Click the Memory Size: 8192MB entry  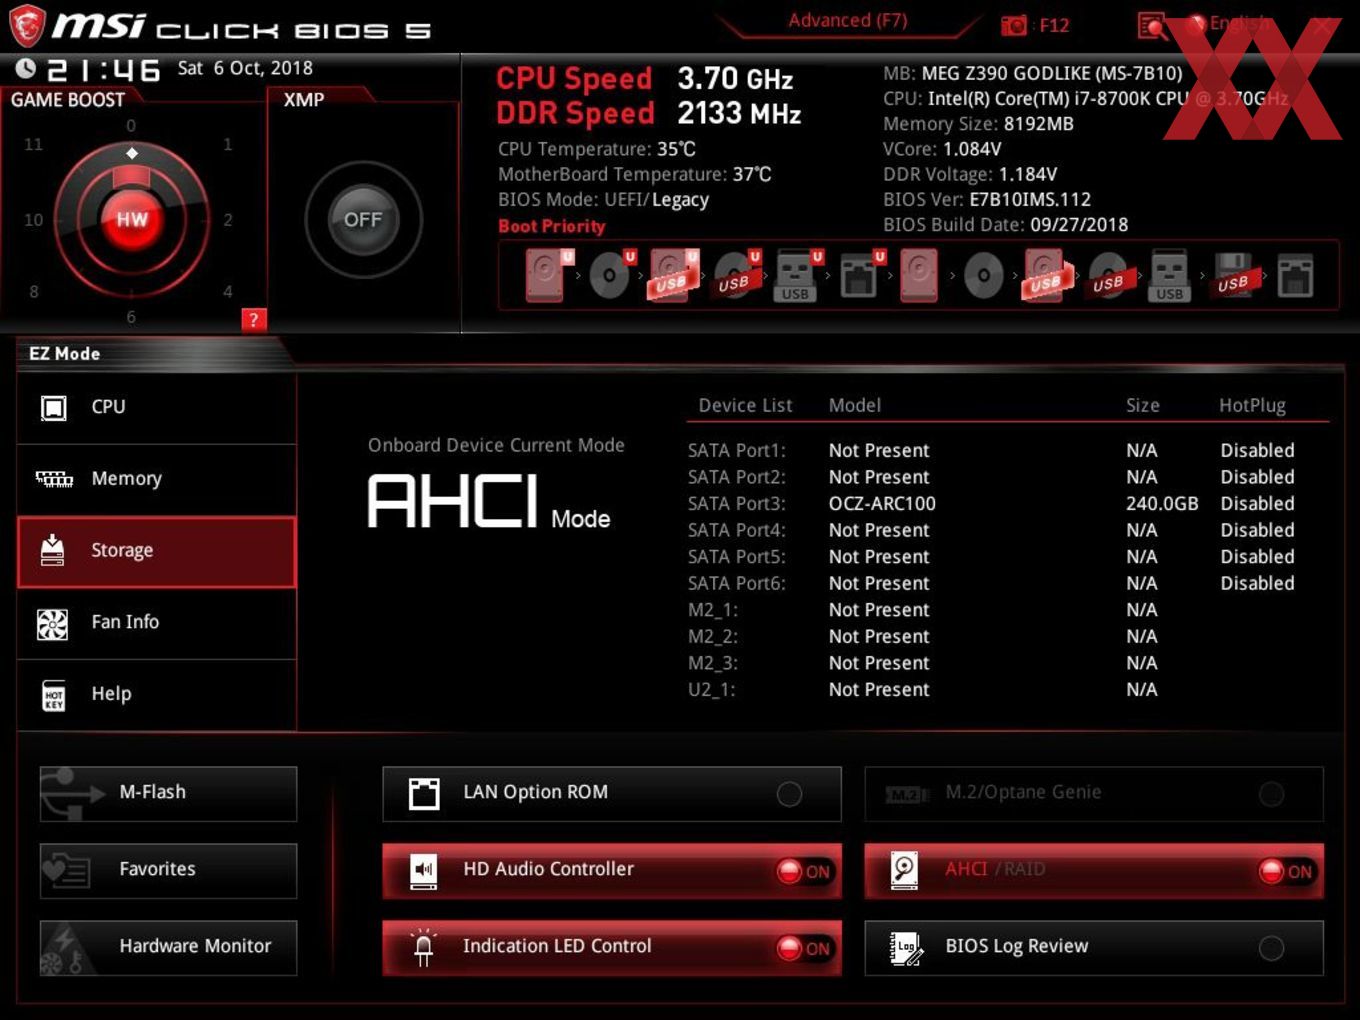(x=978, y=124)
